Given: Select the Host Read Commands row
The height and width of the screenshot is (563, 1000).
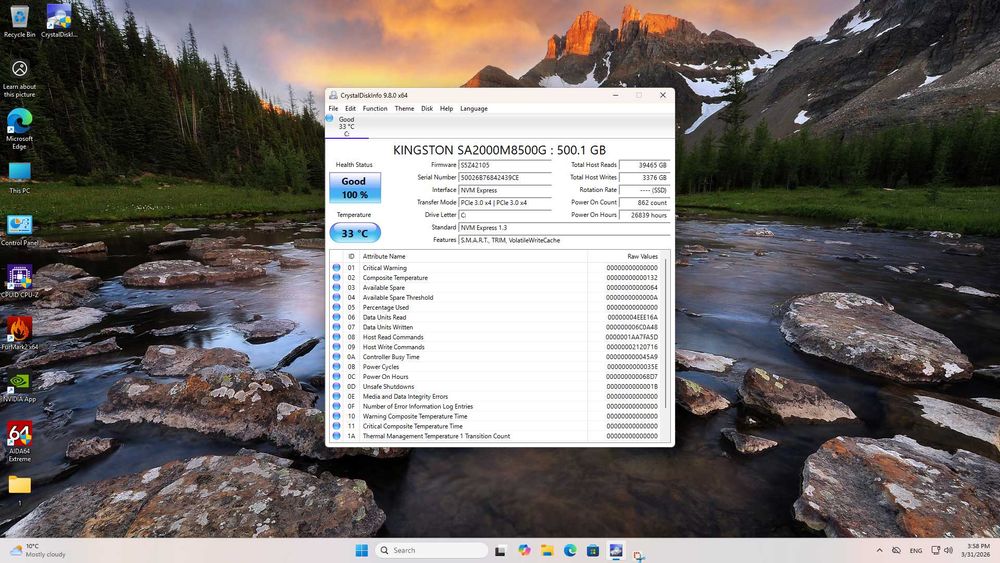Looking at the screenshot, I should click(497, 337).
